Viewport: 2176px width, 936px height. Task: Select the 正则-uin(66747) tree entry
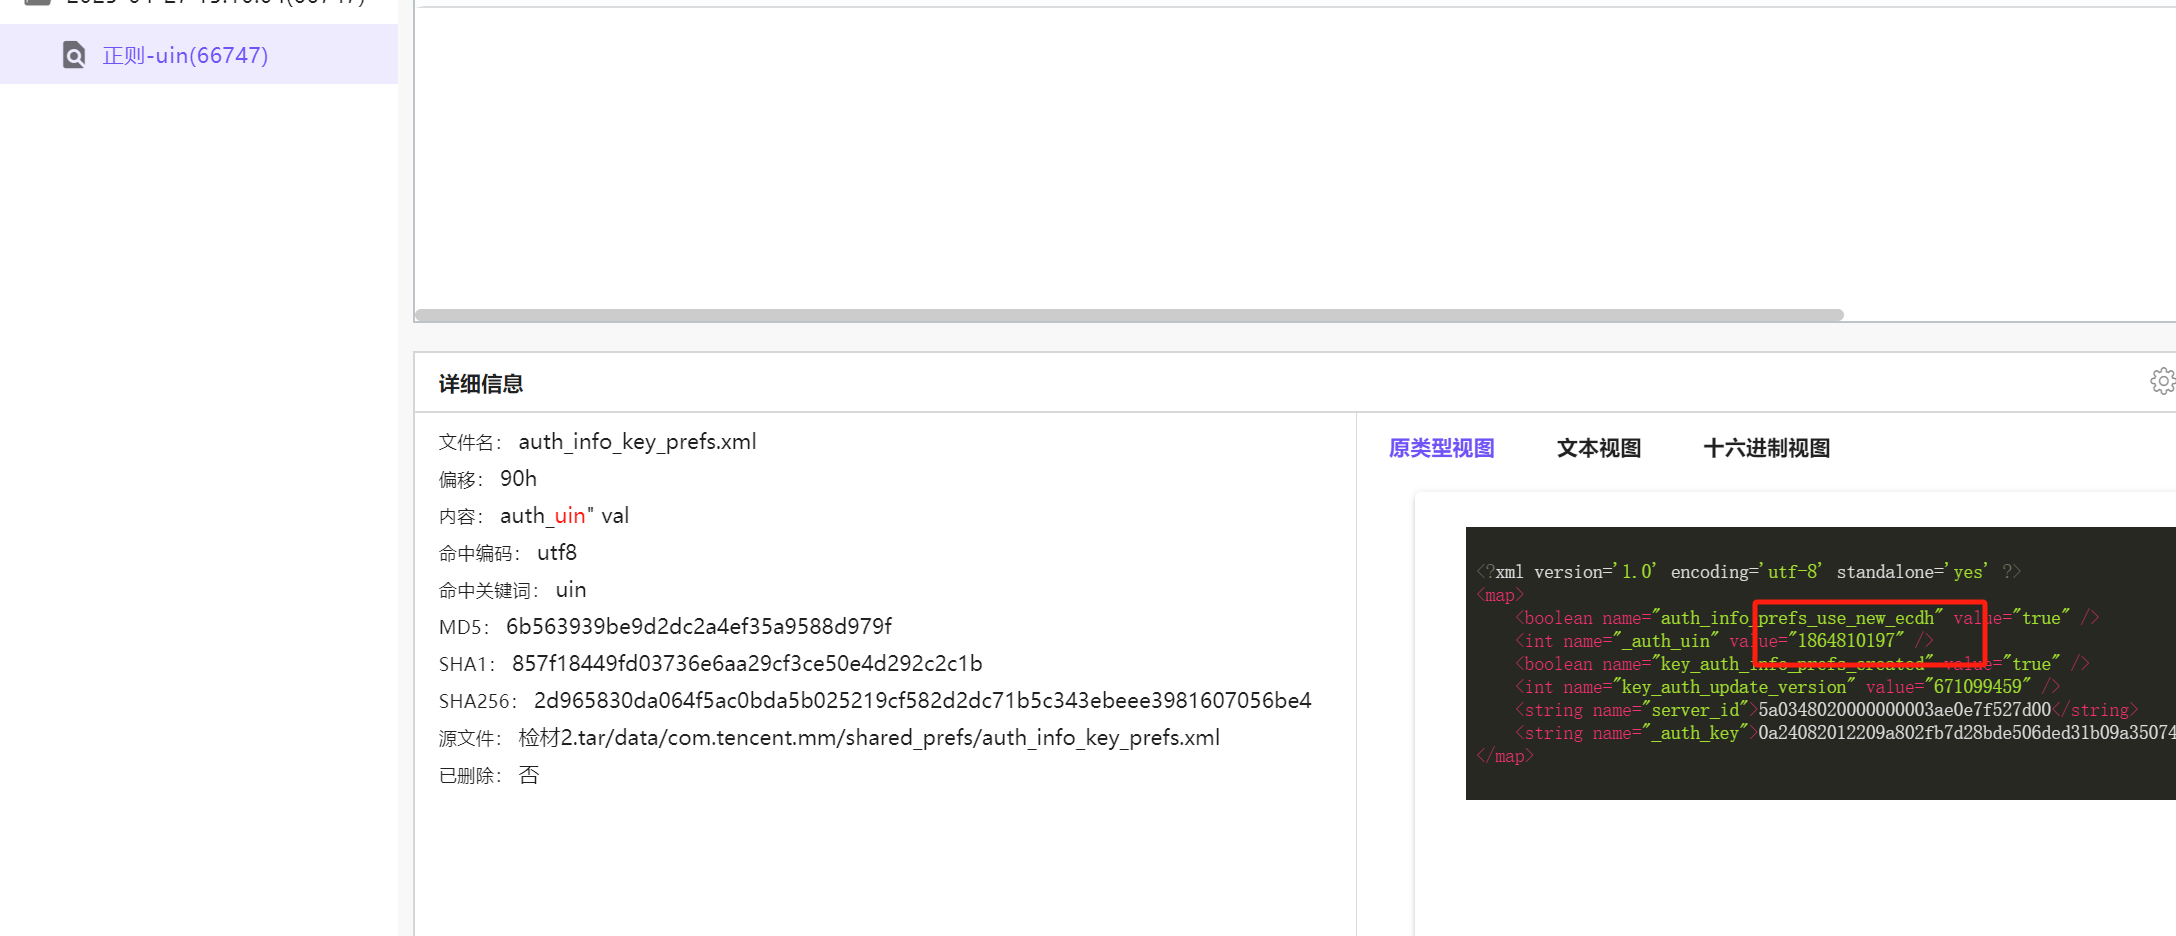185,55
